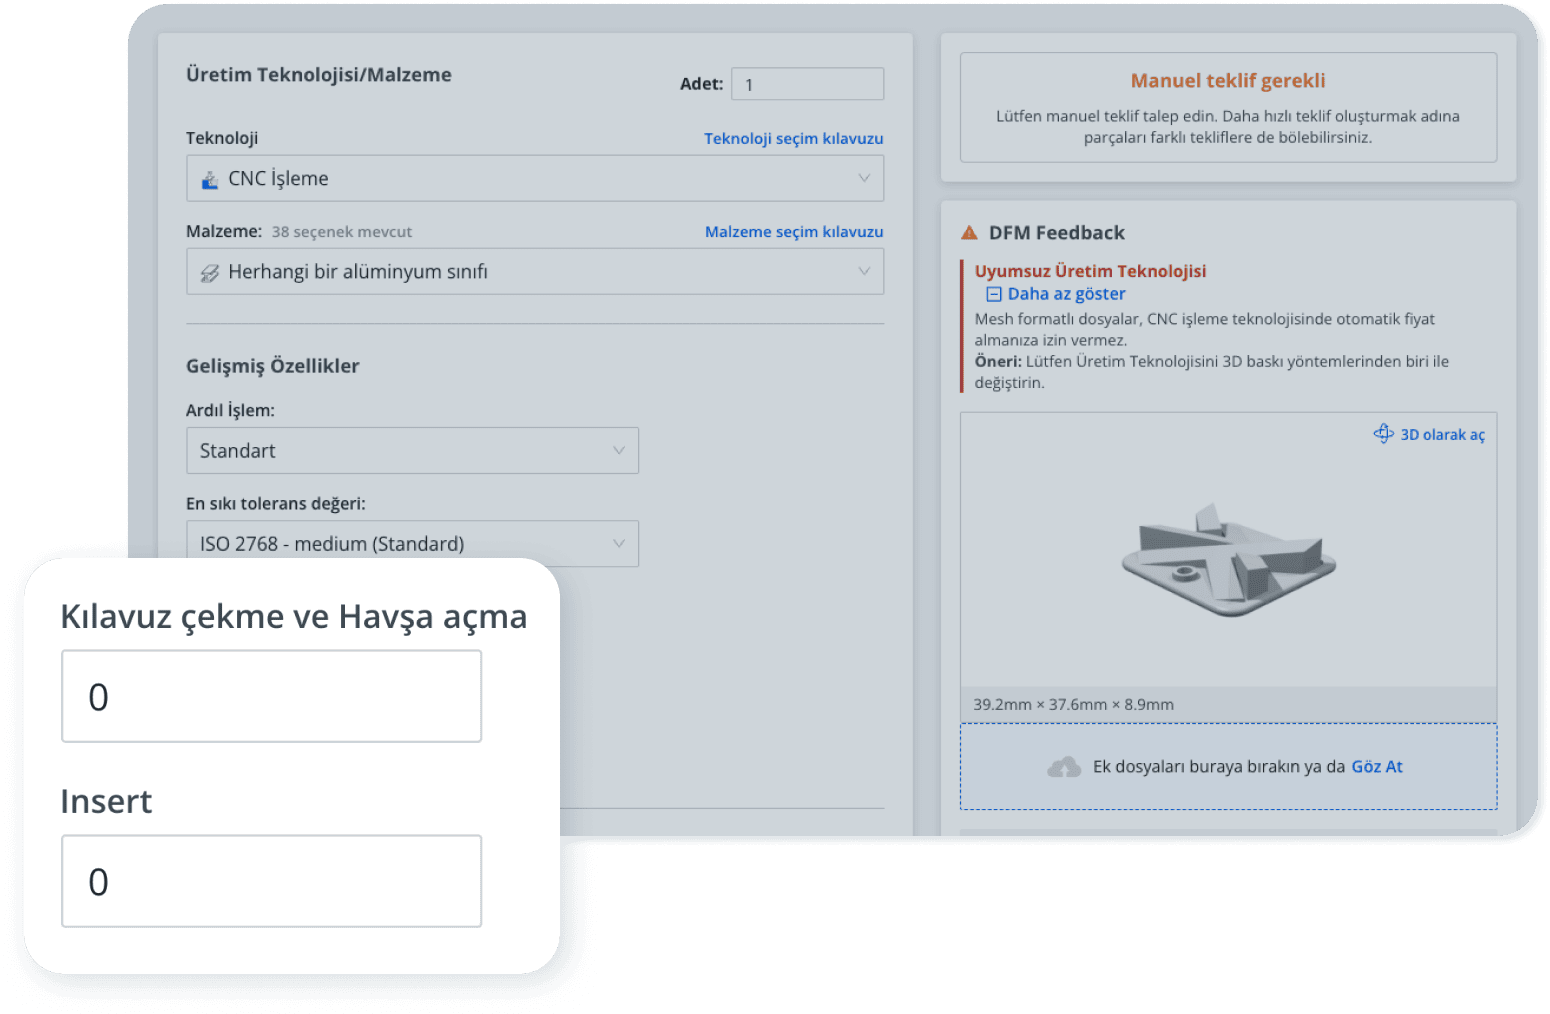Click the cloud upload icon
This screenshot has height=1014, width=1550.
(1064, 767)
